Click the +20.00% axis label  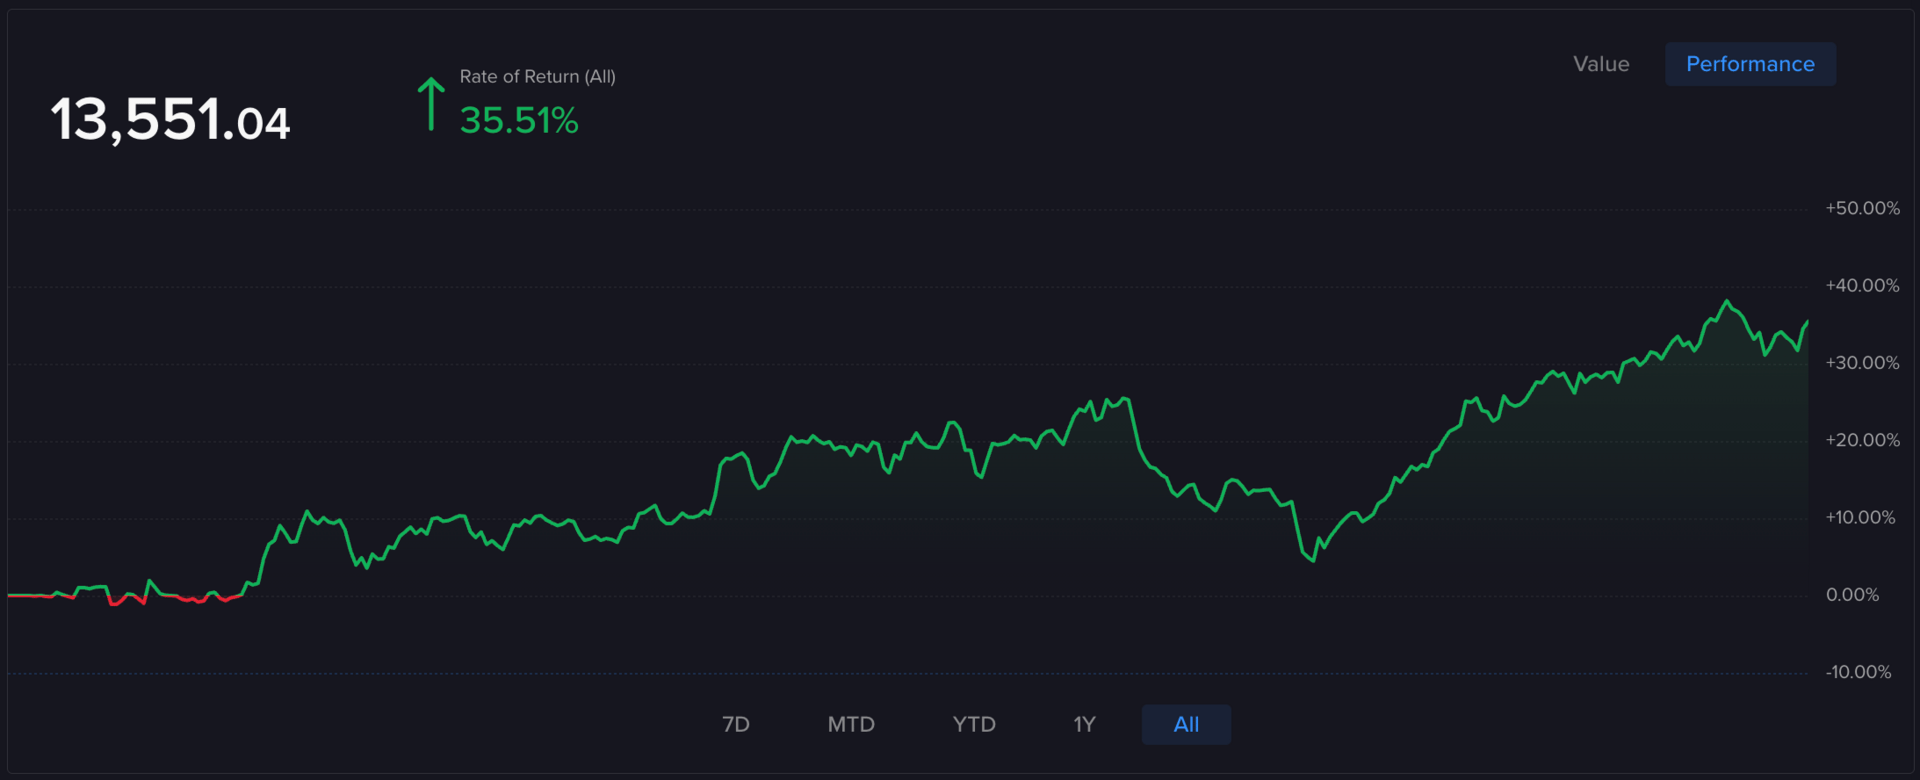point(1862,440)
